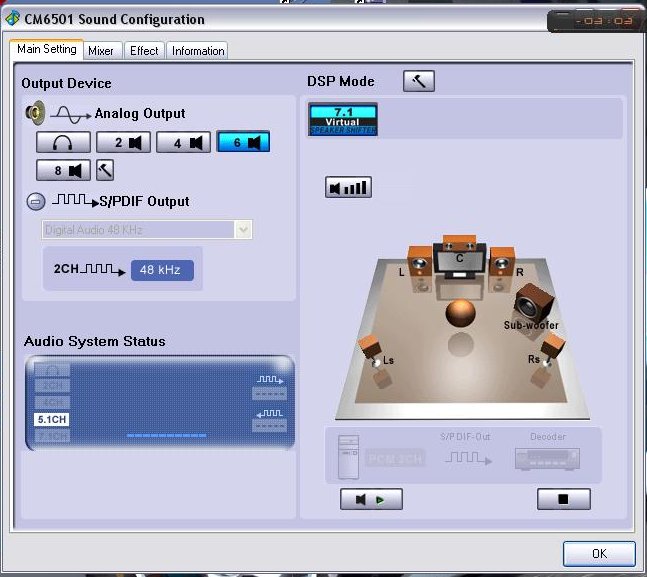The image size is (647, 577).
Task: Click the digital clock display in title bar
Action: coord(595,21)
